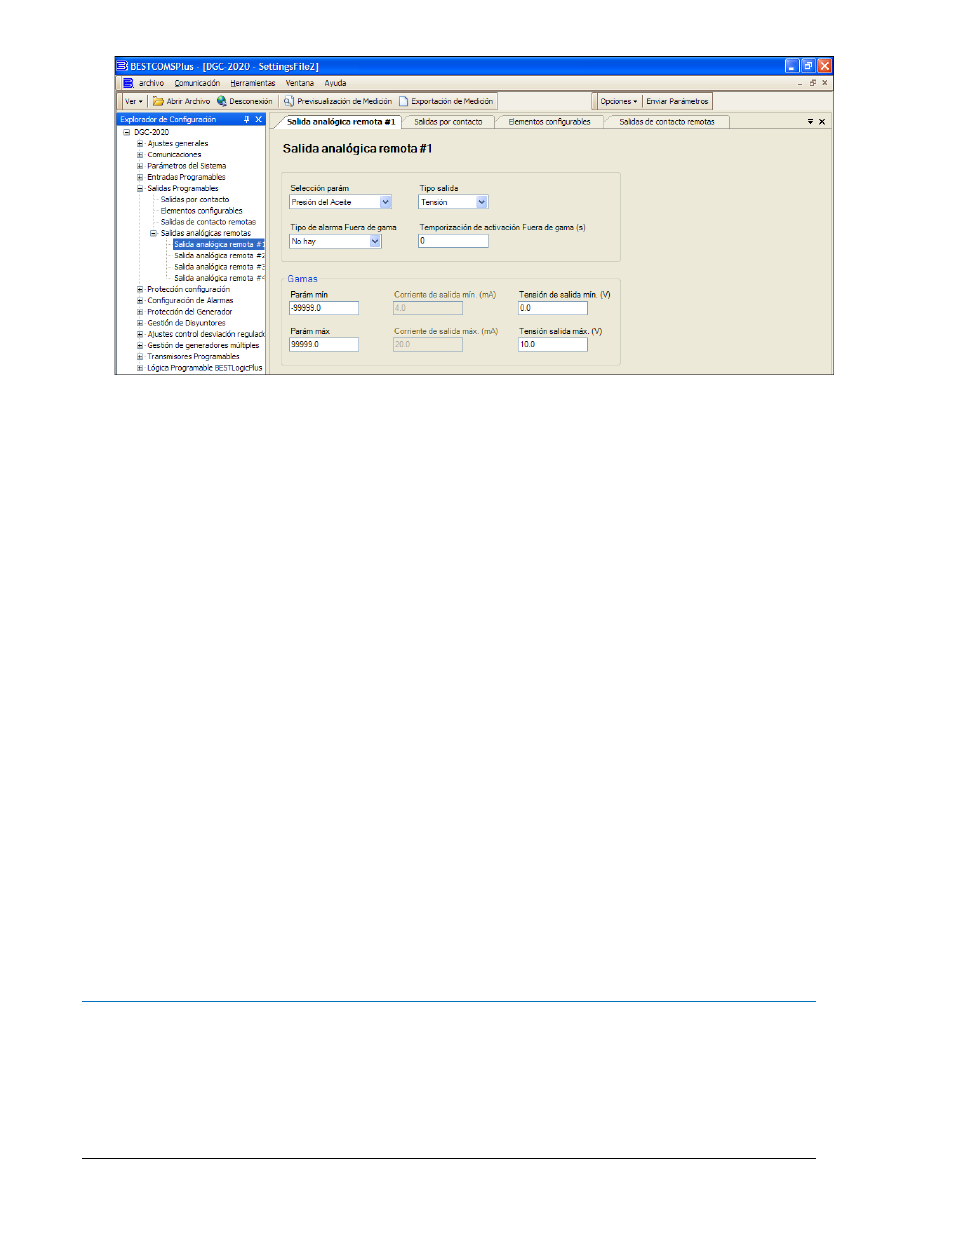Pin the Explorador de Configuración panel

click(246, 119)
